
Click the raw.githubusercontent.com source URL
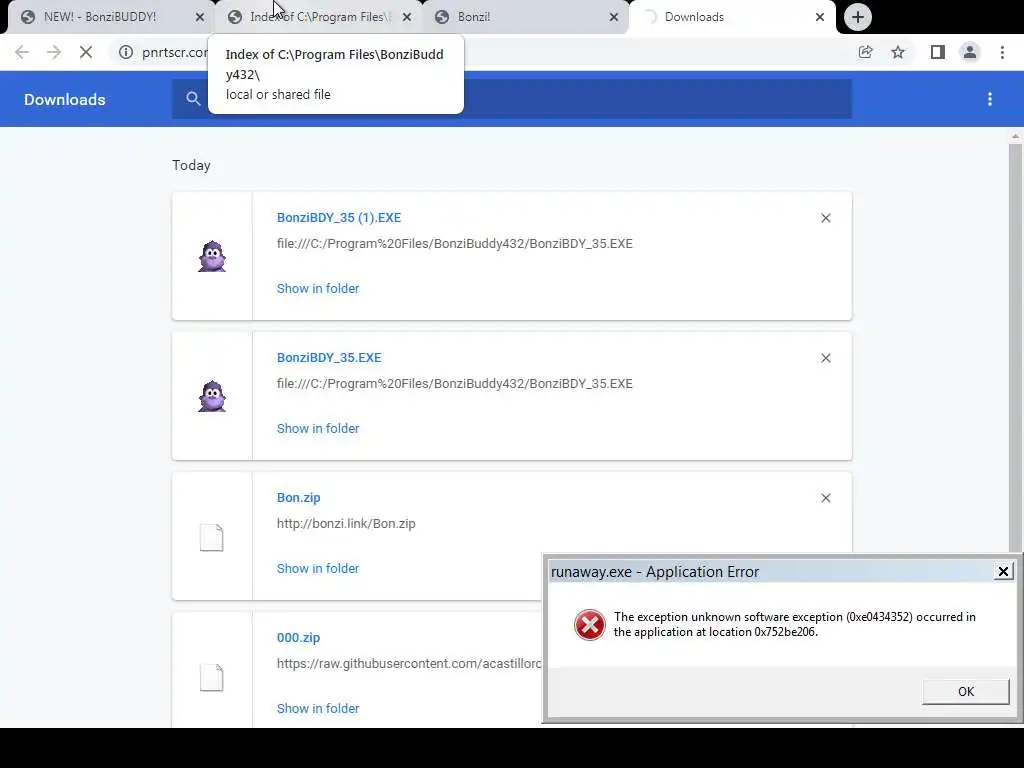pos(409,664)
